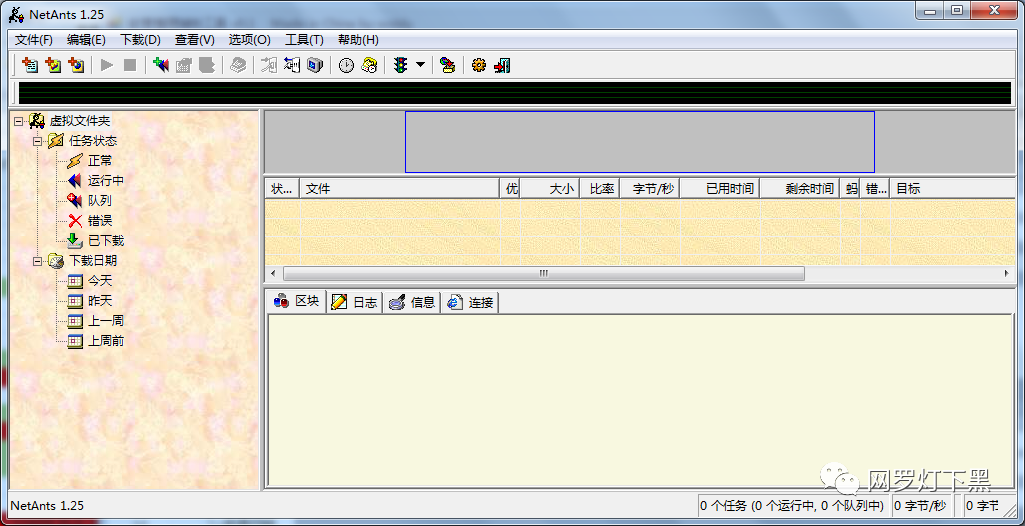1025x526 pixels.
Task: Collapse the 下载日期 tree branch
Action: 38,261
